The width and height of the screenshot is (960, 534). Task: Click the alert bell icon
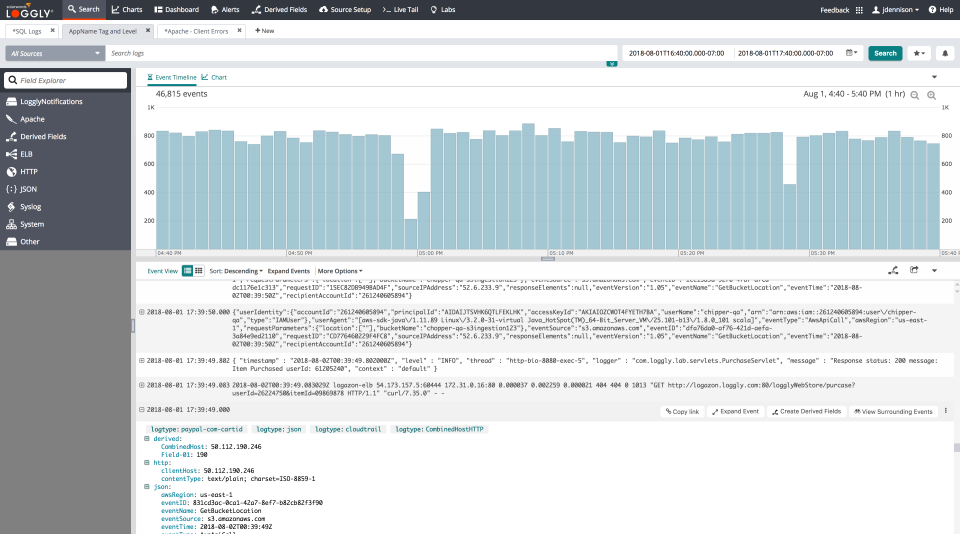(945, 53)
